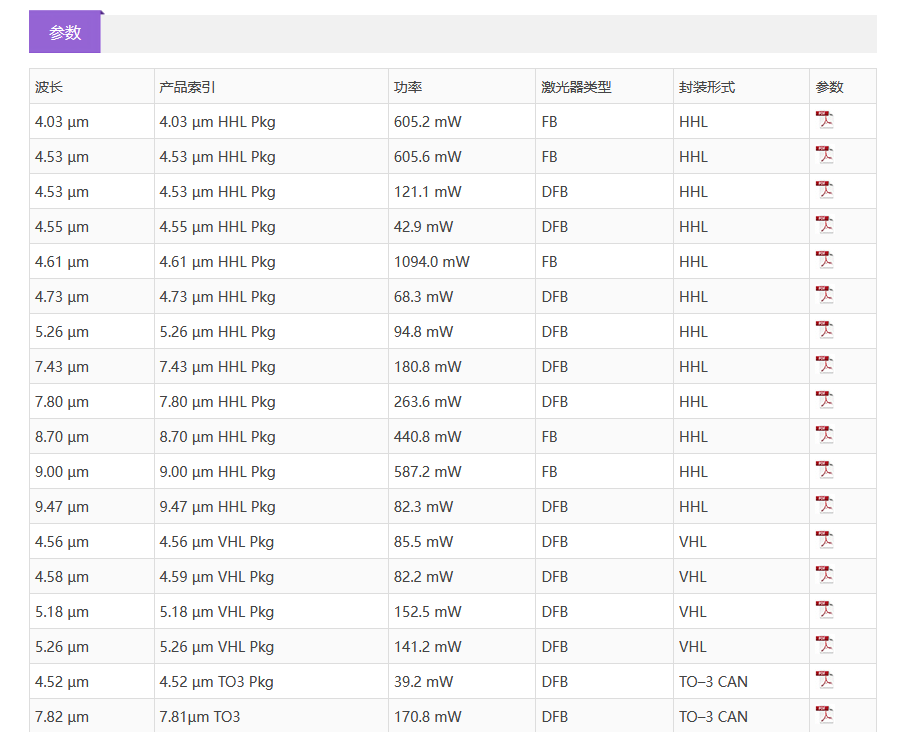Open PDF for 7.81µm TO3 row
905x732 pixels.
(825, 716)
